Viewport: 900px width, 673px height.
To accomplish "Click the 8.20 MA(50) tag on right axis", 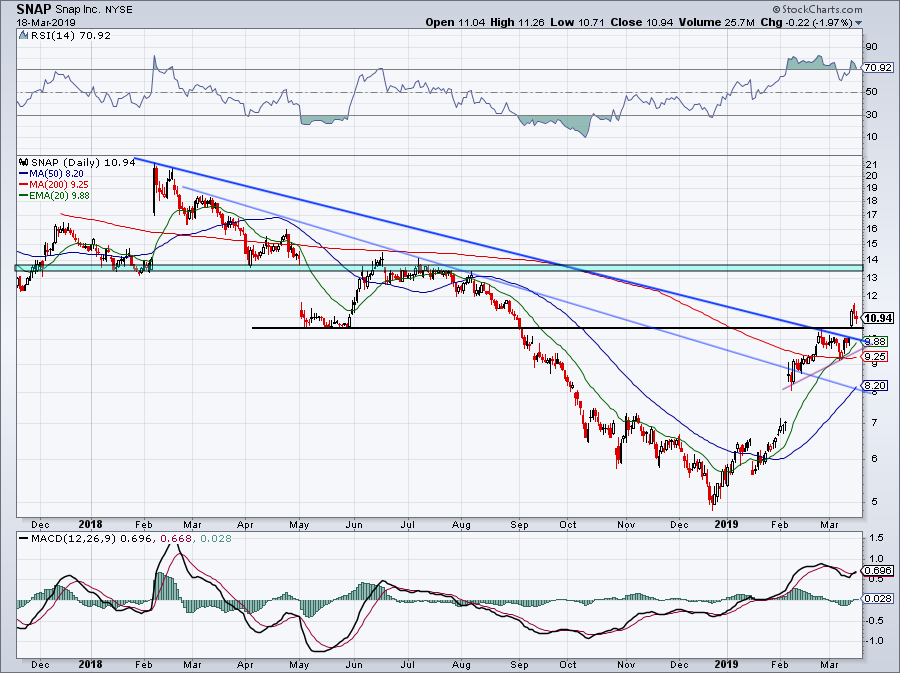I will [x=876, y=385].
